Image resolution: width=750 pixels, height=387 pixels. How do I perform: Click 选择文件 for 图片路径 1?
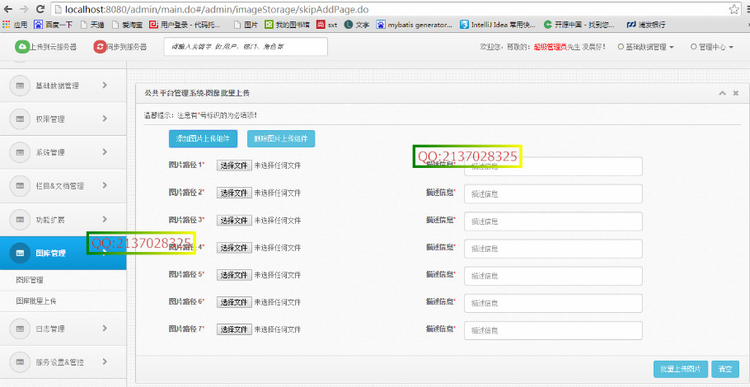(234, 166)
